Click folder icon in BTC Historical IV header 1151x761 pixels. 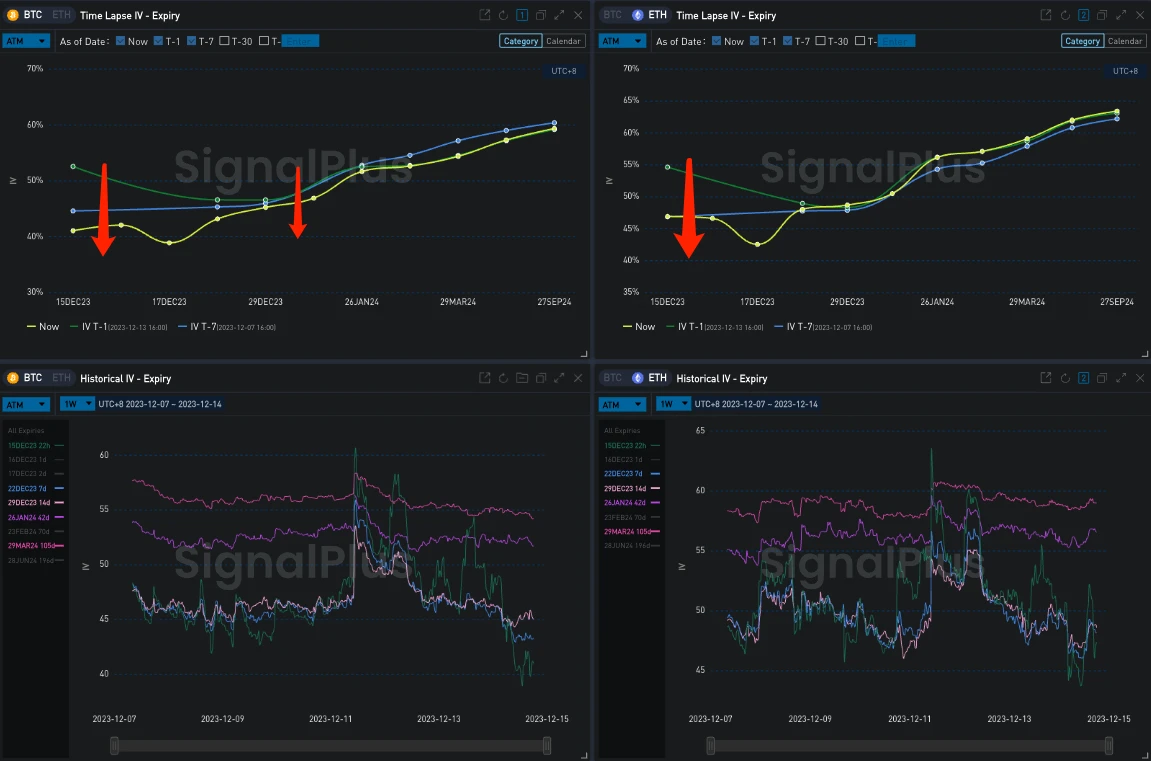tap(522, 378)
